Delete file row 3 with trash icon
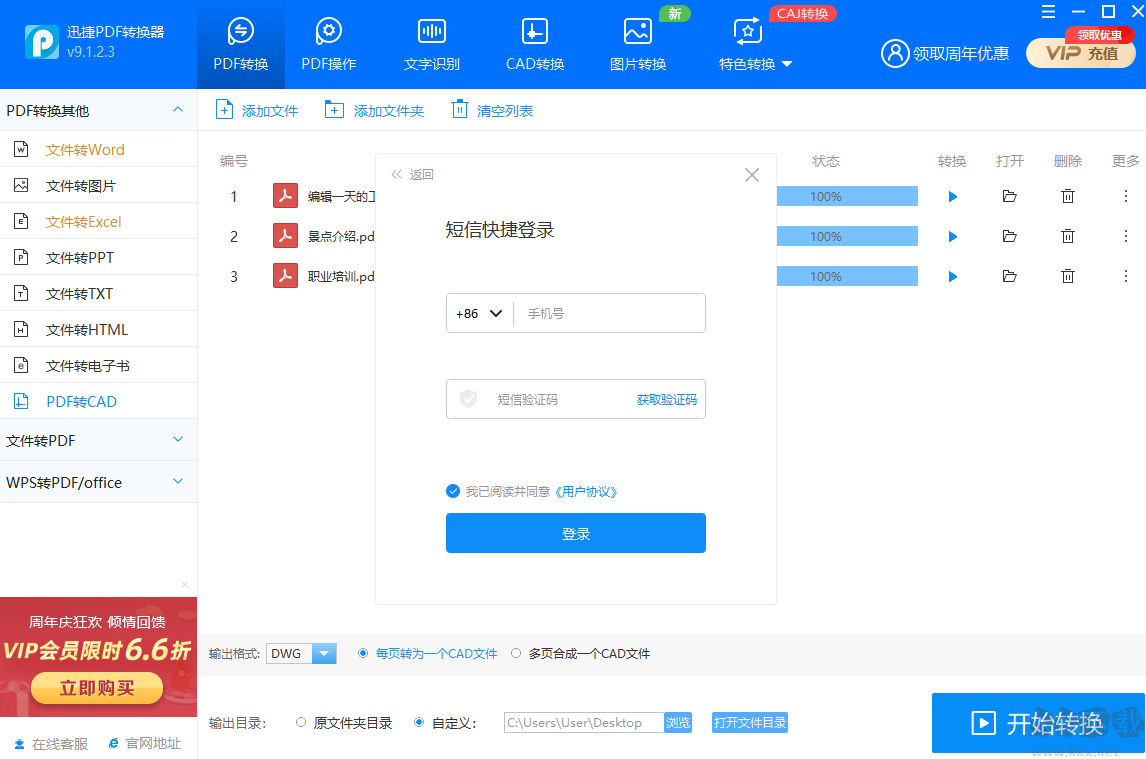The height and width of the screenshot is (759, 1146). 1068,276
